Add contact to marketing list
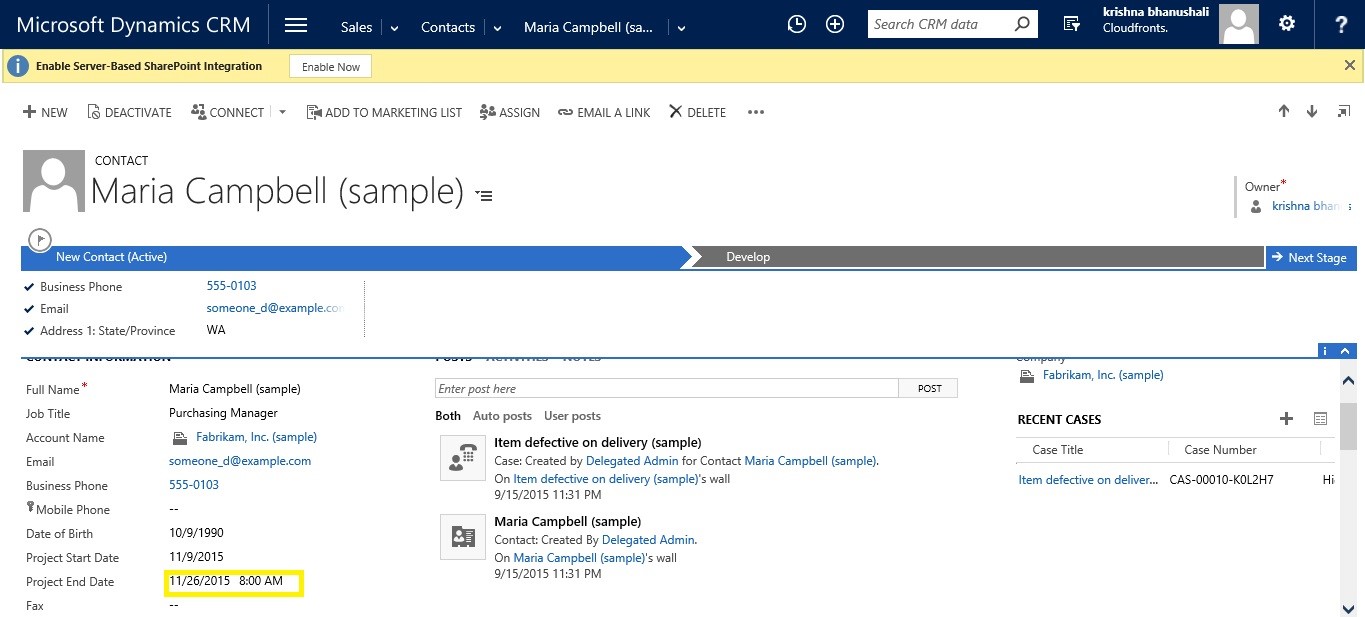The image size is (1365, 617). click(384, 112)
